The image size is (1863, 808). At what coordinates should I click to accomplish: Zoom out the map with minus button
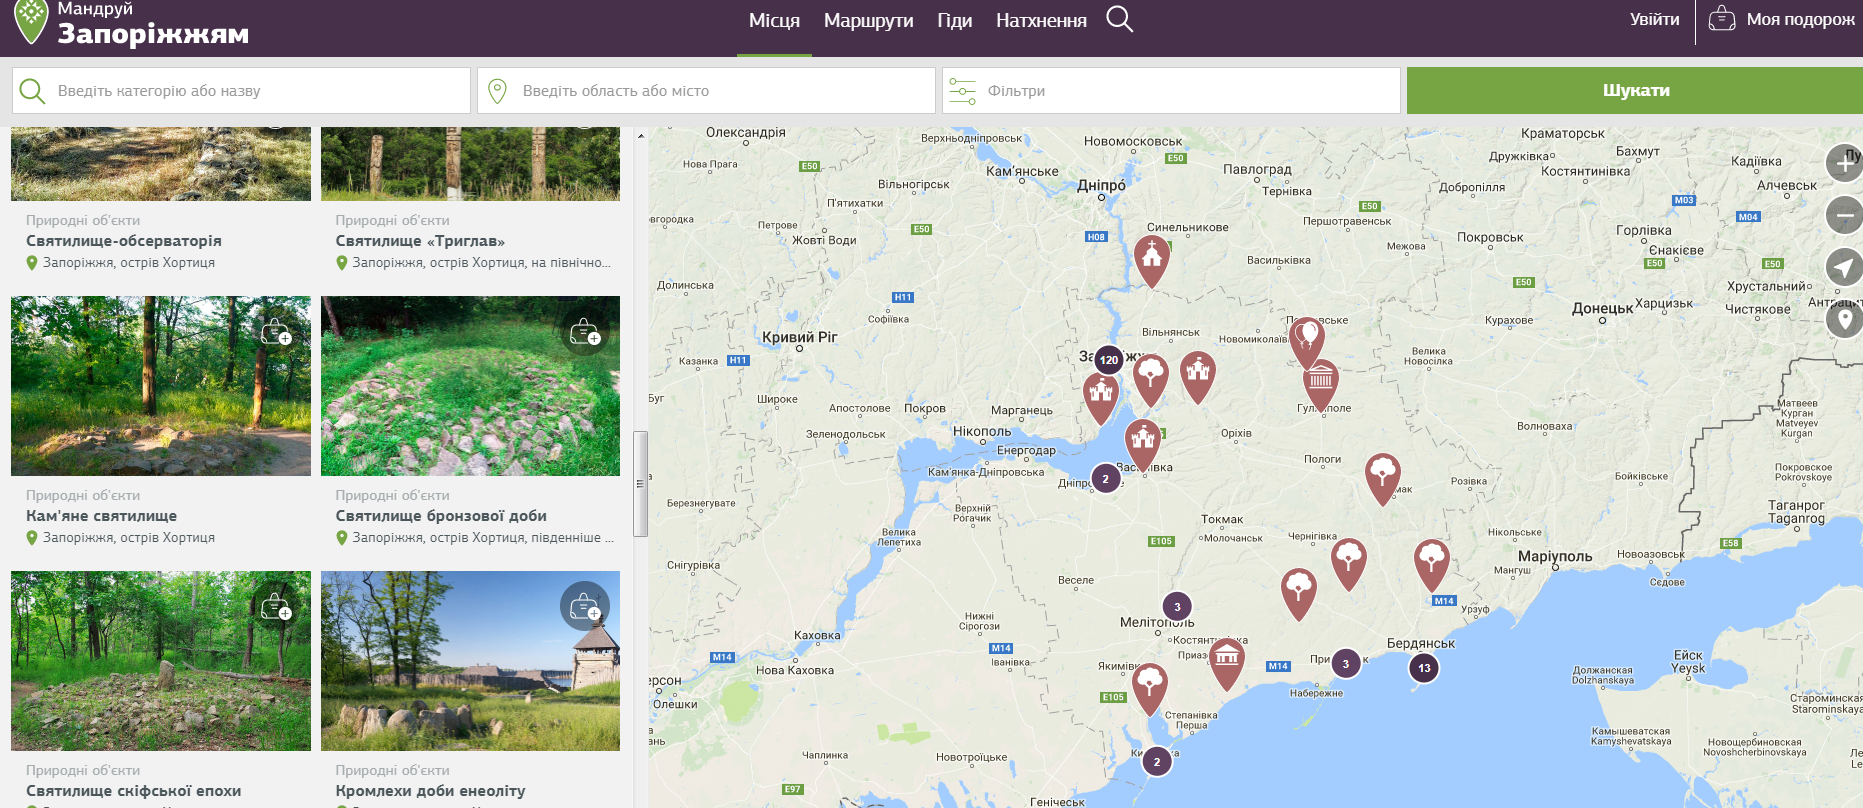pos(1845,215)
